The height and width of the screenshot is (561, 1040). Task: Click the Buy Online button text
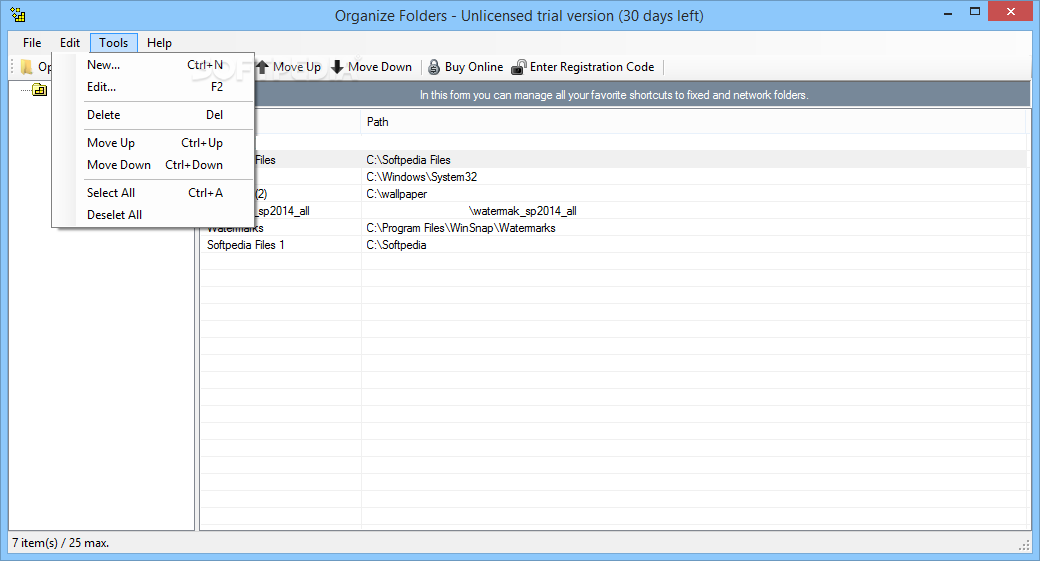point(474,67)
